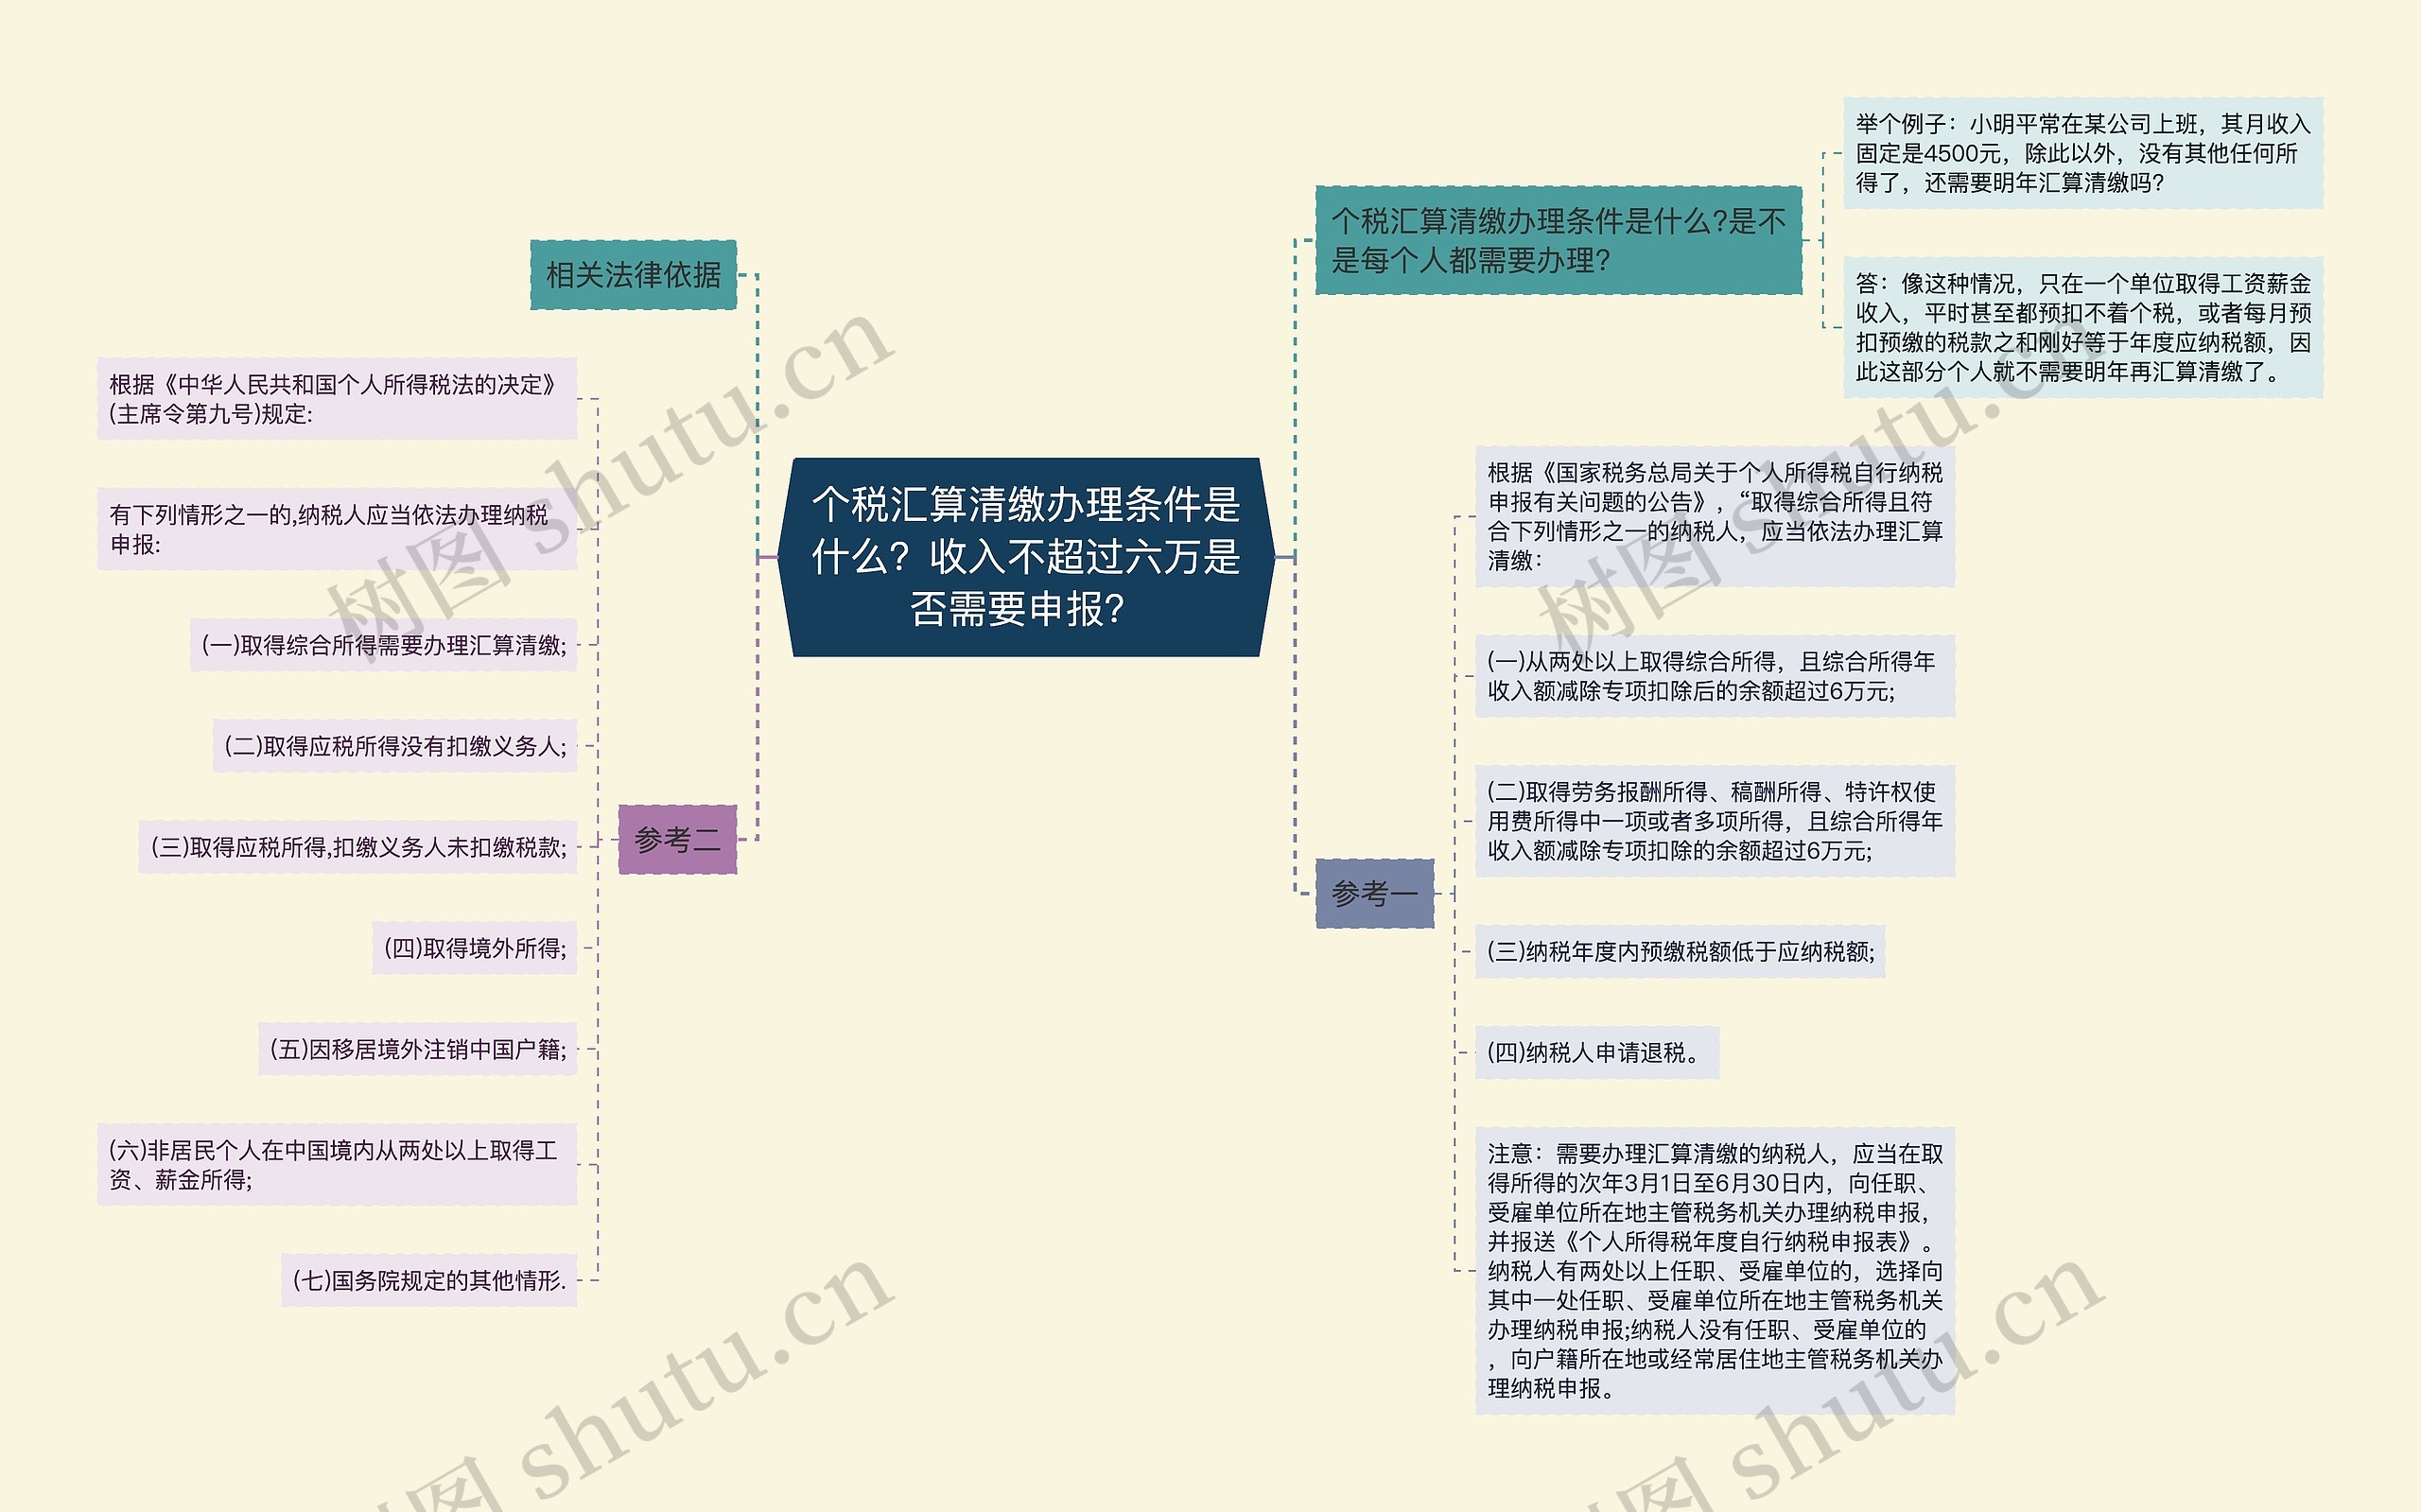This screenshot has height=1512, width=2421.
Task: Click the answer note starting with 答：像这种情况
Action: coord(2082,328)
